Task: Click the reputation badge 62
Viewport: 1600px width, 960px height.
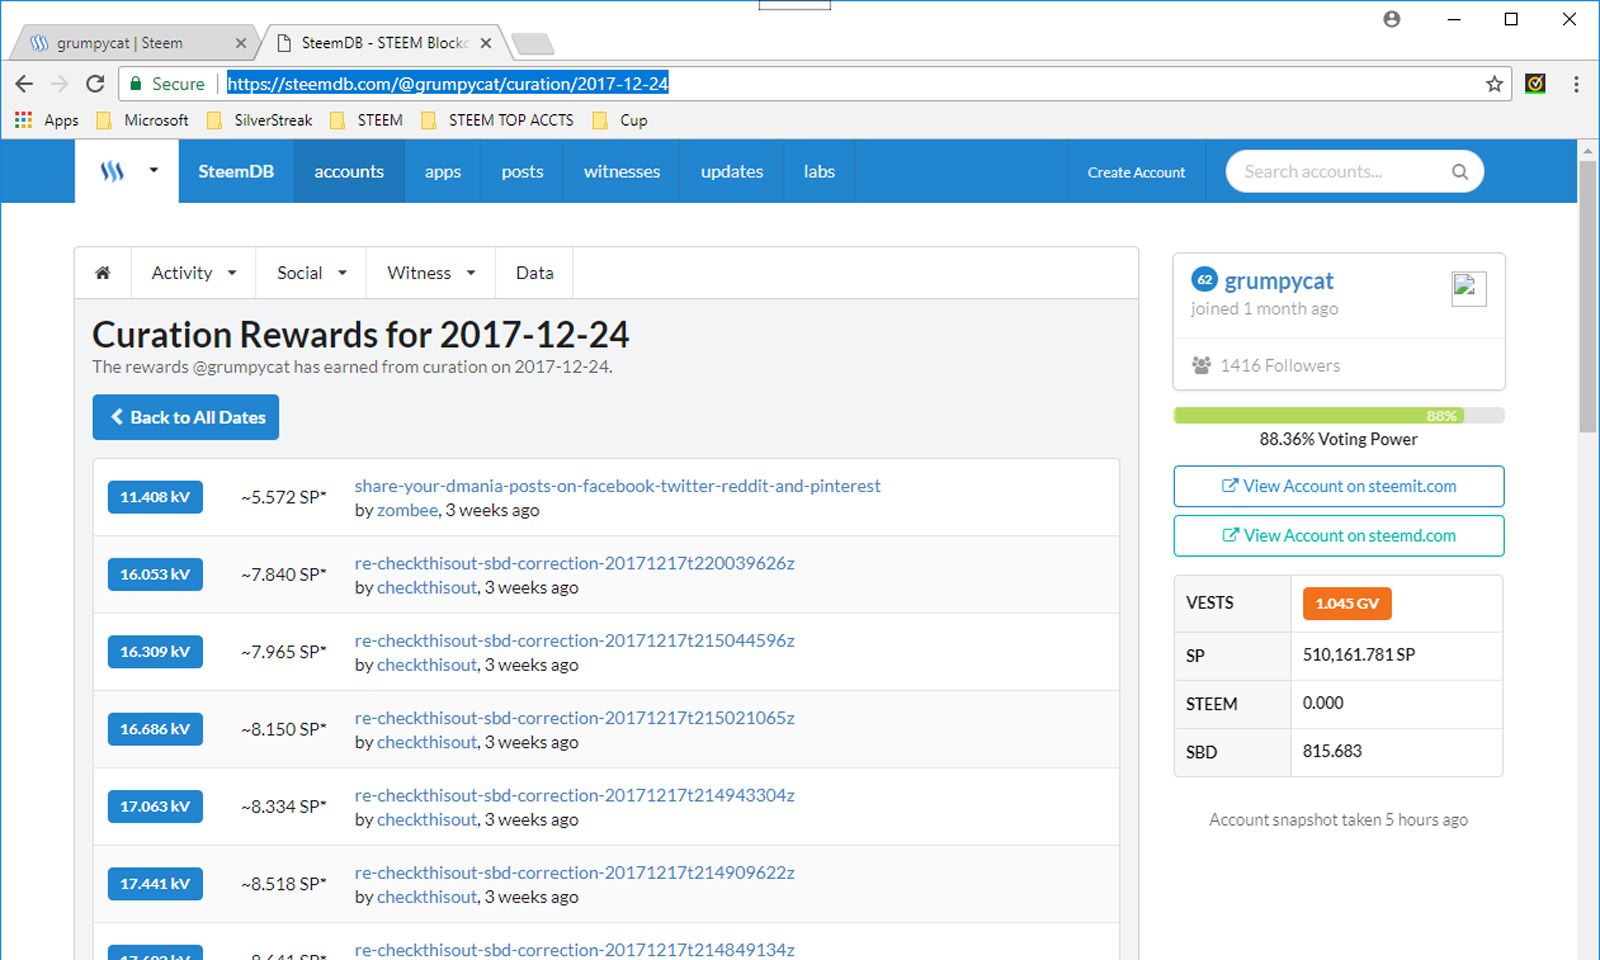Action: tap(1205, 280)
